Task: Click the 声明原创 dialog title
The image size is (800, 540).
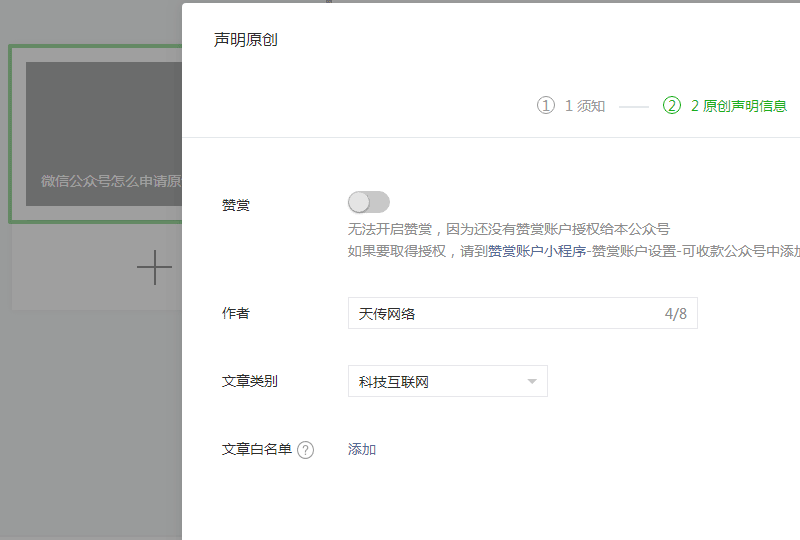Action: pos(245,40)
